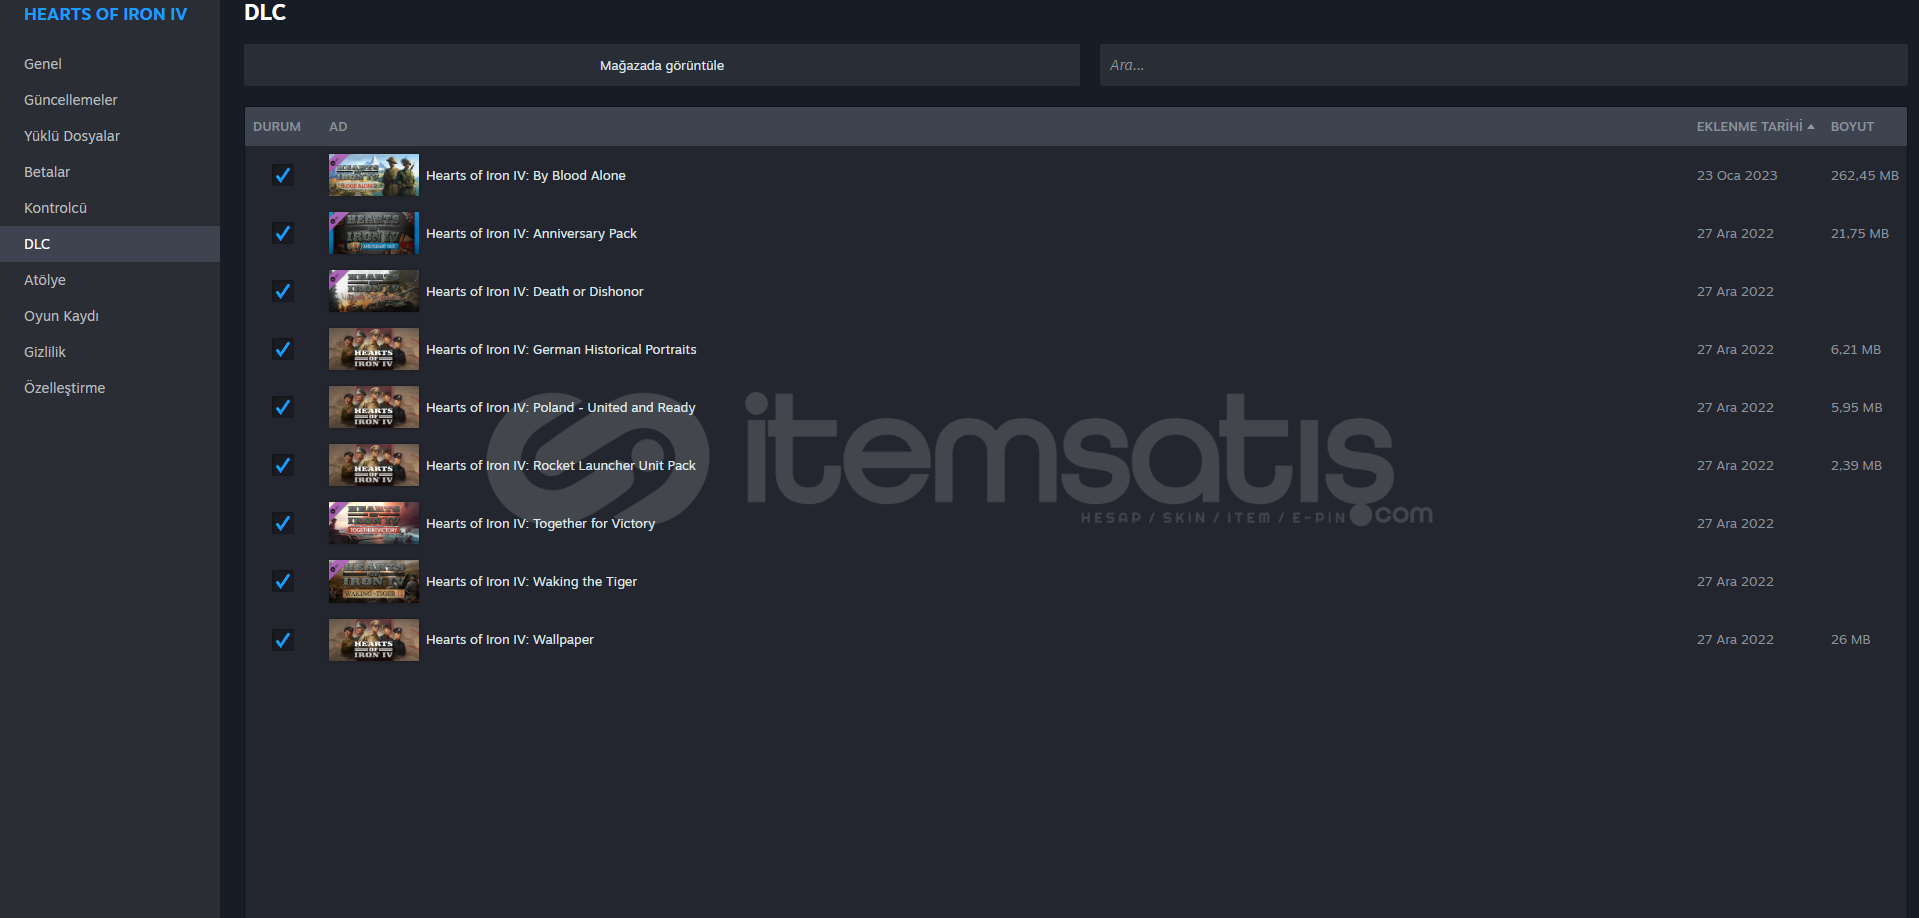Click the 26 MB size value
This screenshot has height=918, width=1919.
point(1851,639)
